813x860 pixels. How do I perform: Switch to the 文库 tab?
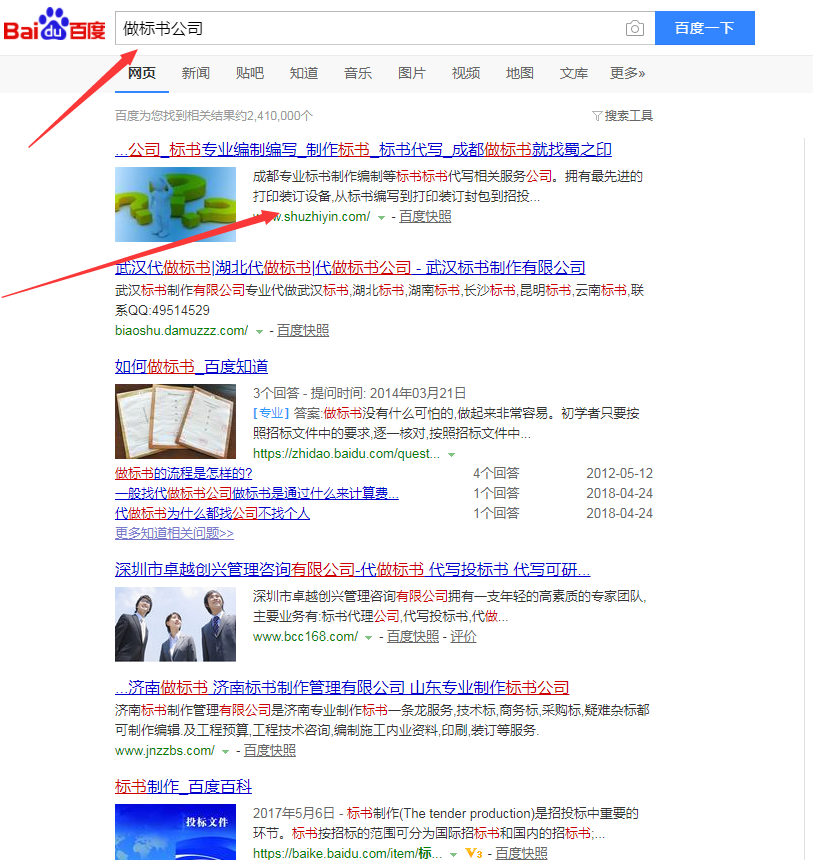coord(574,73)
